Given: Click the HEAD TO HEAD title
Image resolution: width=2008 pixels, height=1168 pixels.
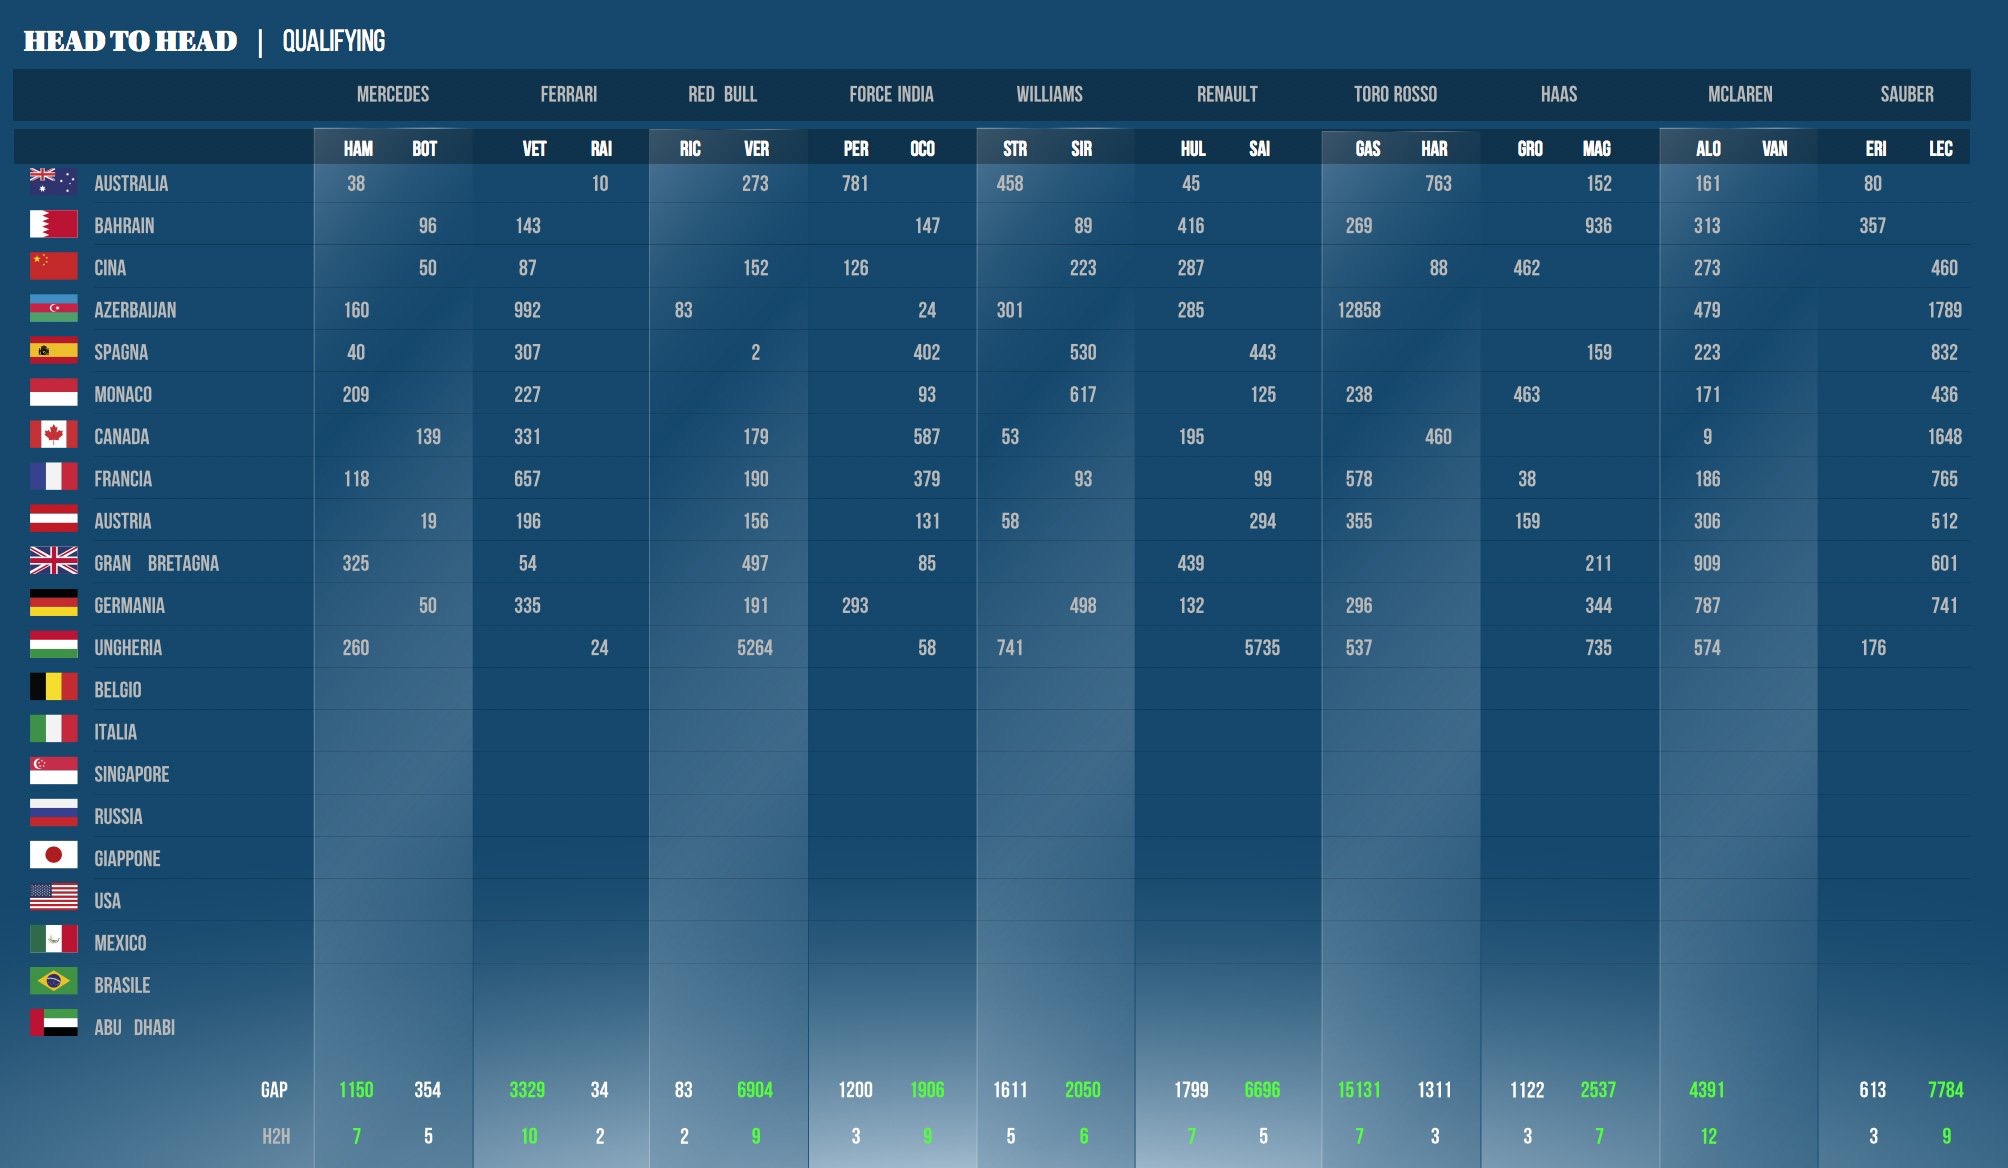Looking at the screenshot, I should pos(130,41).
